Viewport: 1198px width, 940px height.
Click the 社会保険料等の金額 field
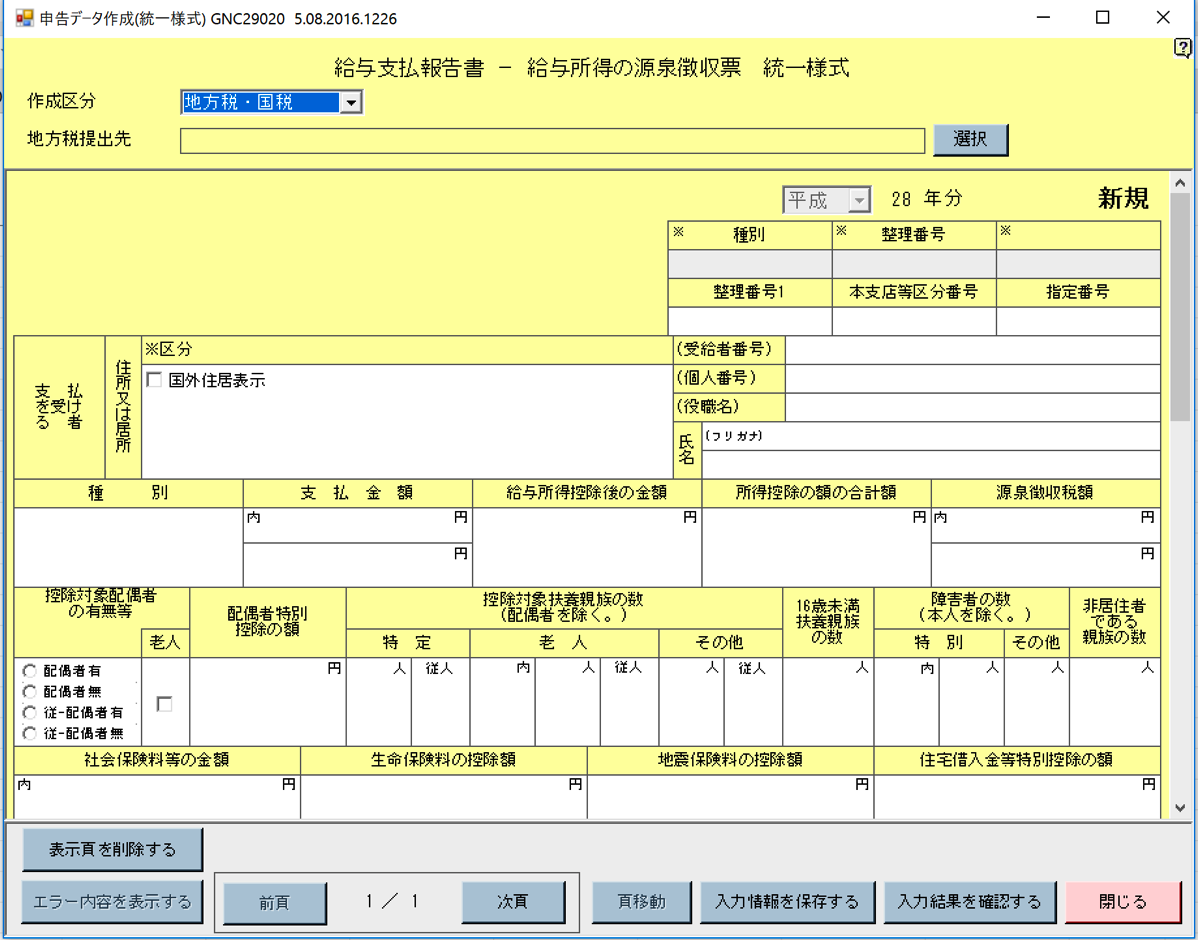(157, 796)
